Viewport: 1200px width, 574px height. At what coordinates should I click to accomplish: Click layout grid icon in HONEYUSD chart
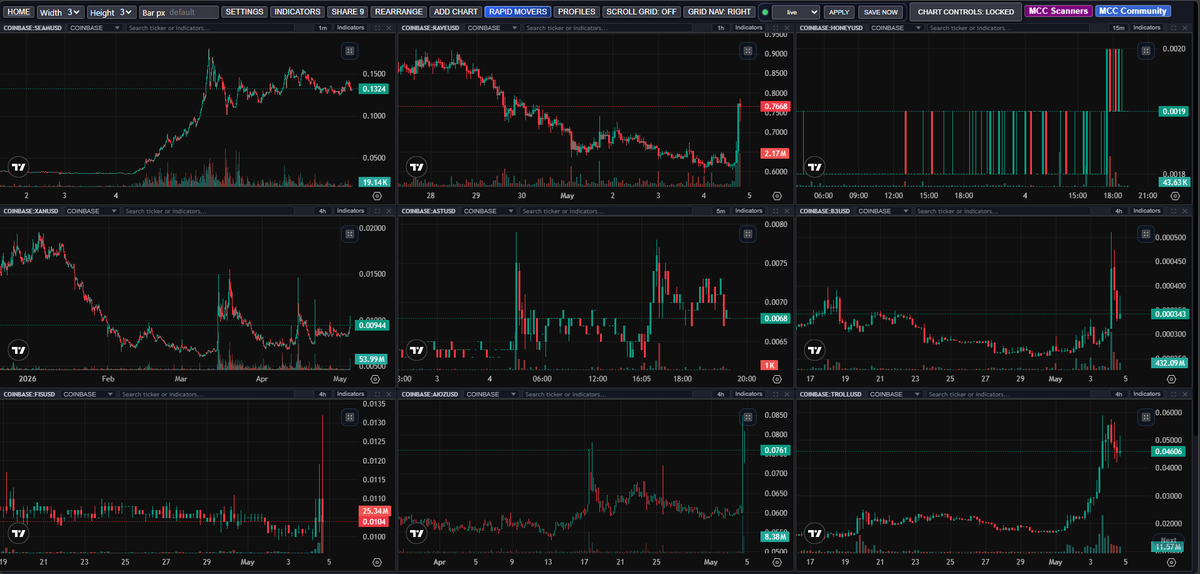(x=1147, y=51)
